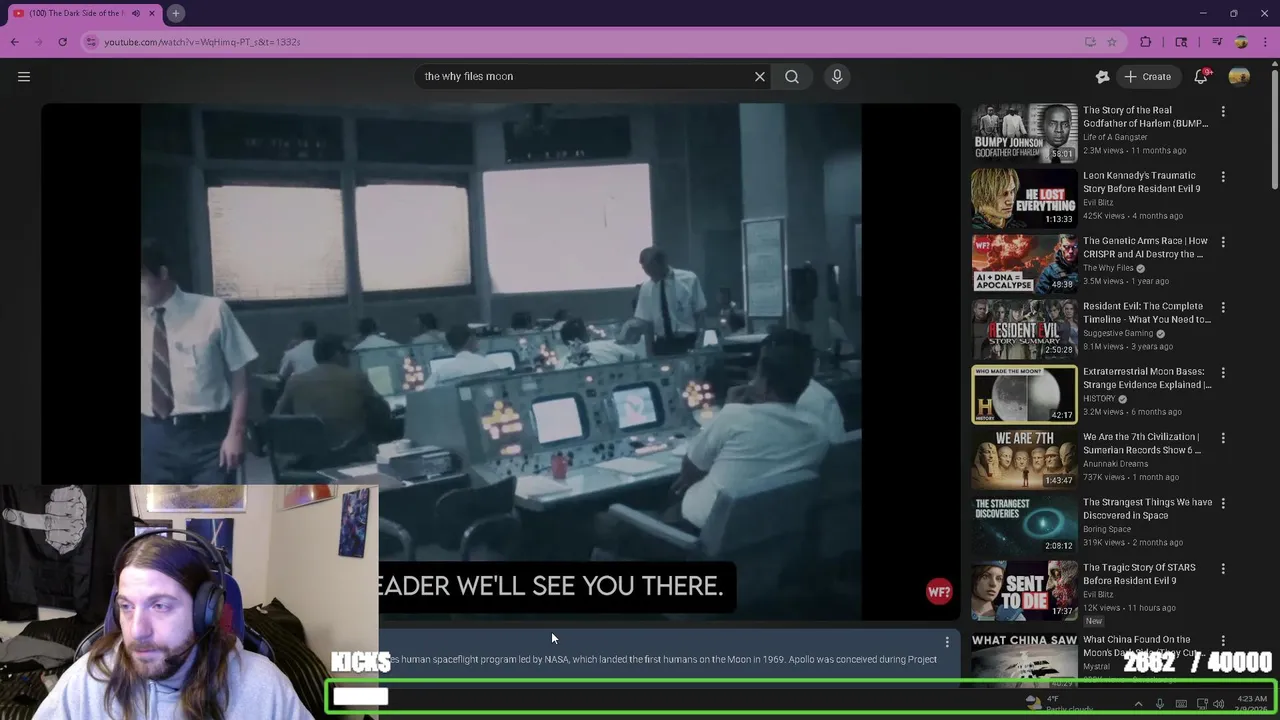
Task: Close the Dark Side of the Moon tab
Action: tap(152, 13)
